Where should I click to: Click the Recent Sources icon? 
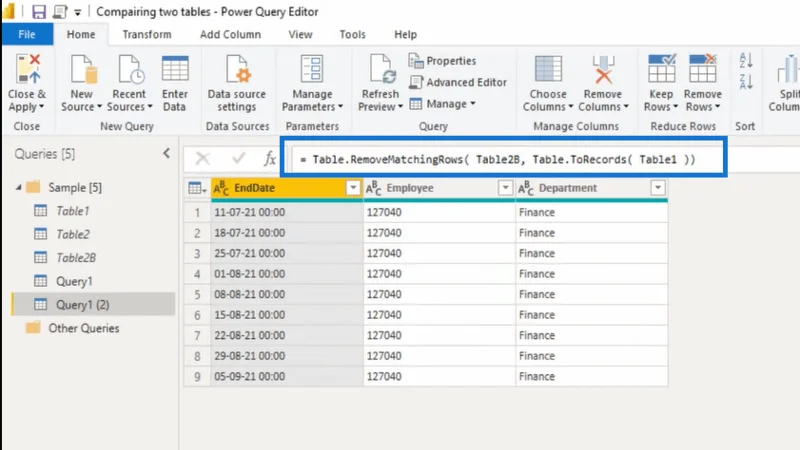click(130, 69)
